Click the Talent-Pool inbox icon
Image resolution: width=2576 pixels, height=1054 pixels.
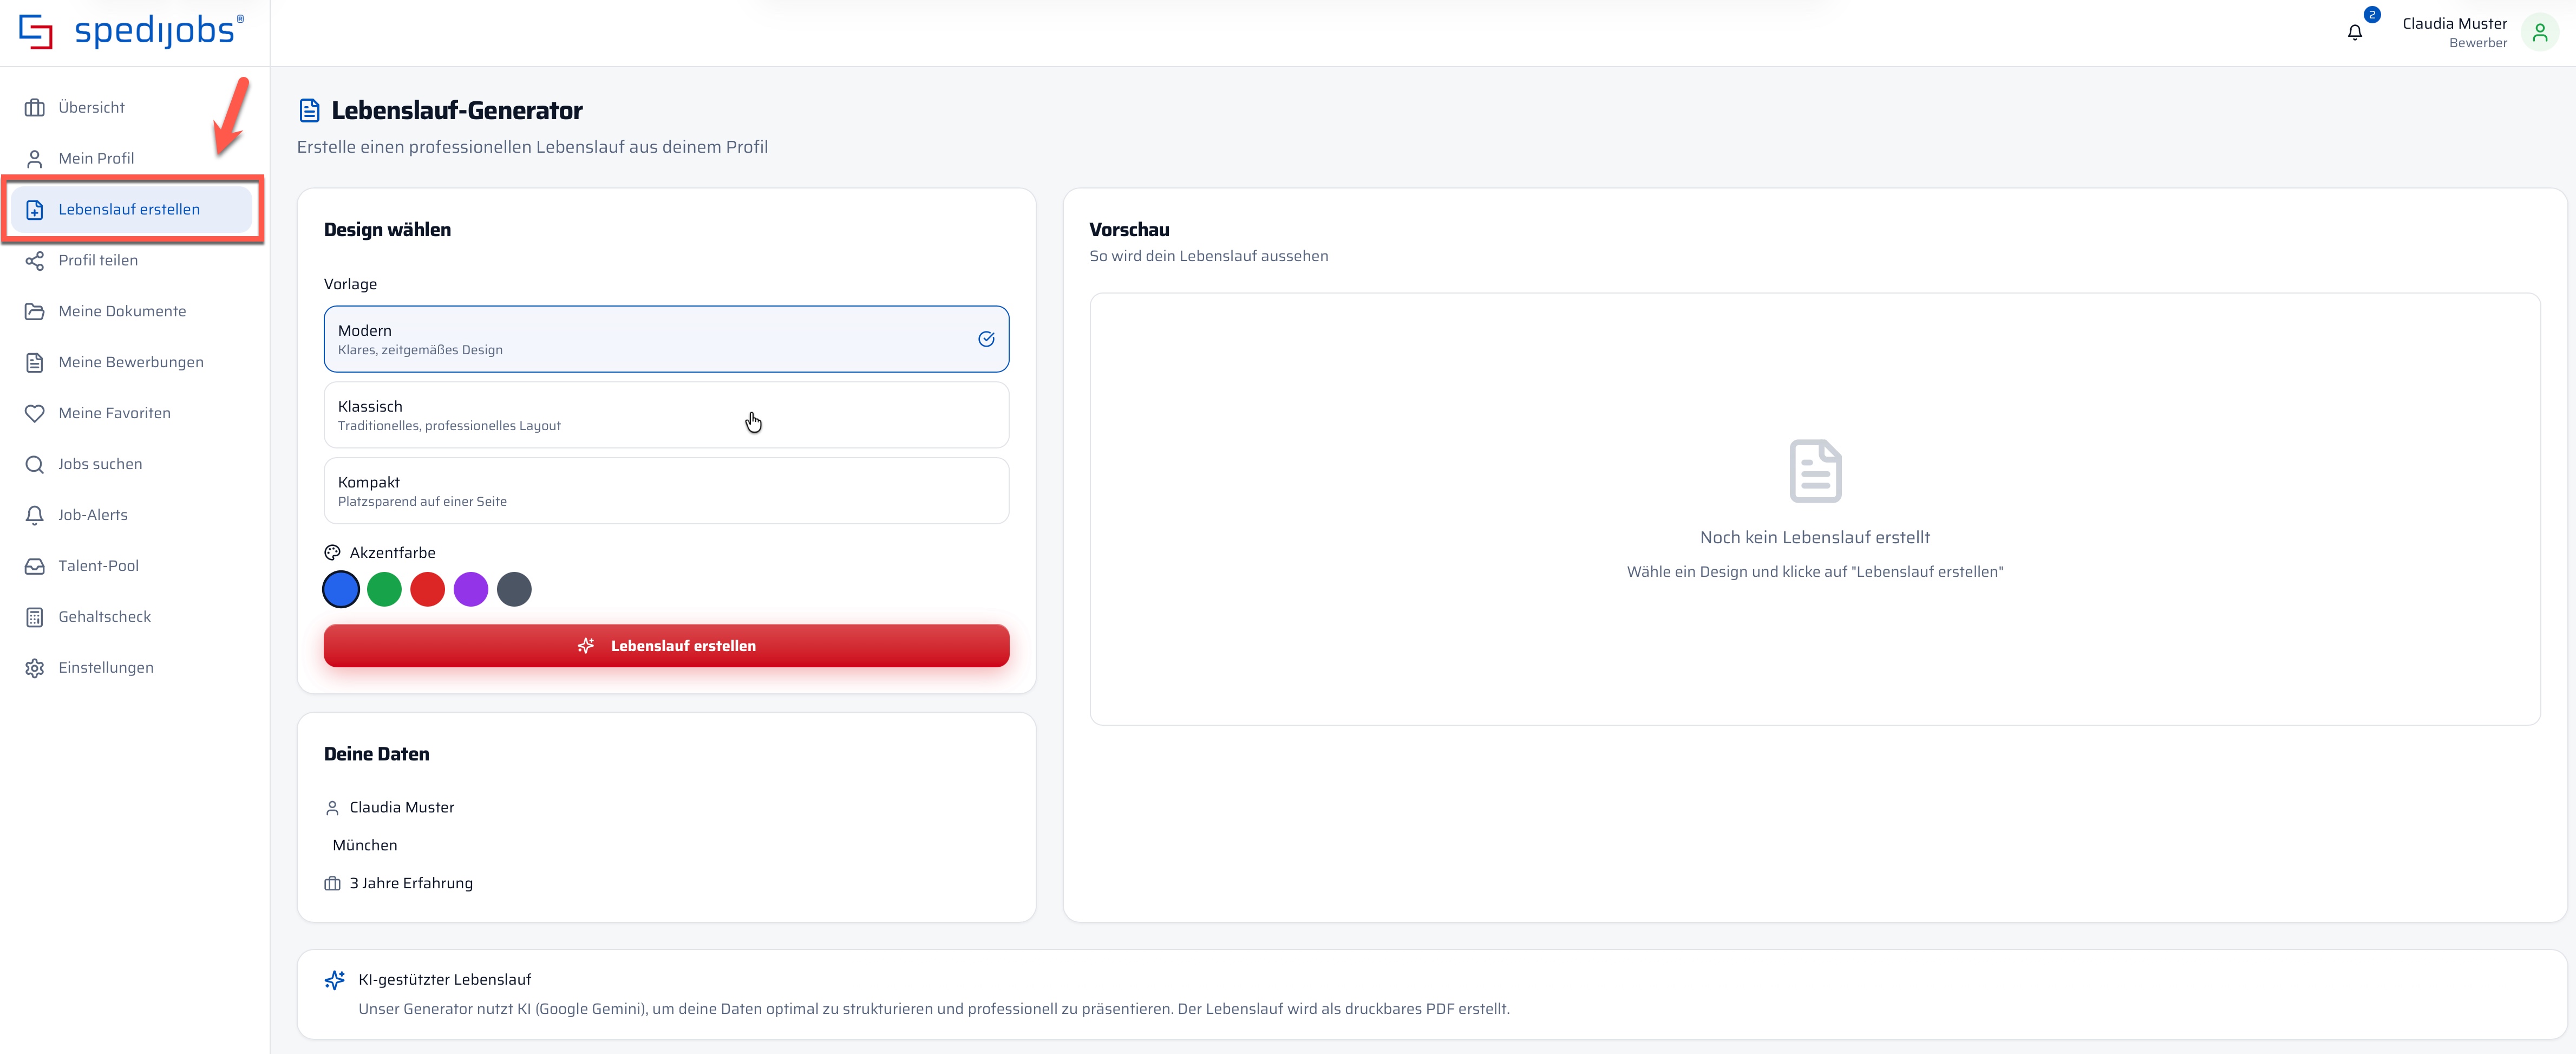click(x=35, y=566)
